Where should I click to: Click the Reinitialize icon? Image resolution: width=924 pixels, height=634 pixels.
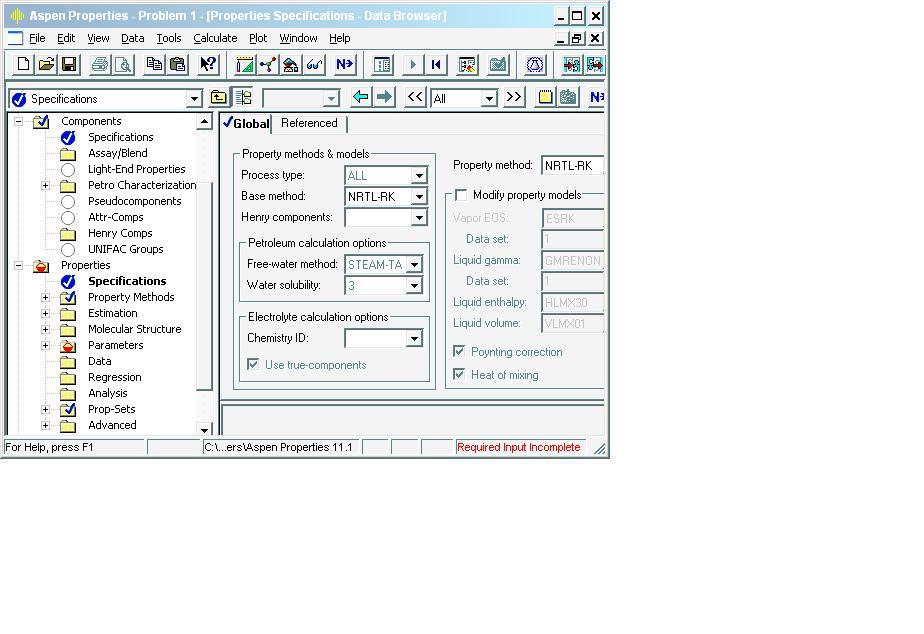[435, 64]
